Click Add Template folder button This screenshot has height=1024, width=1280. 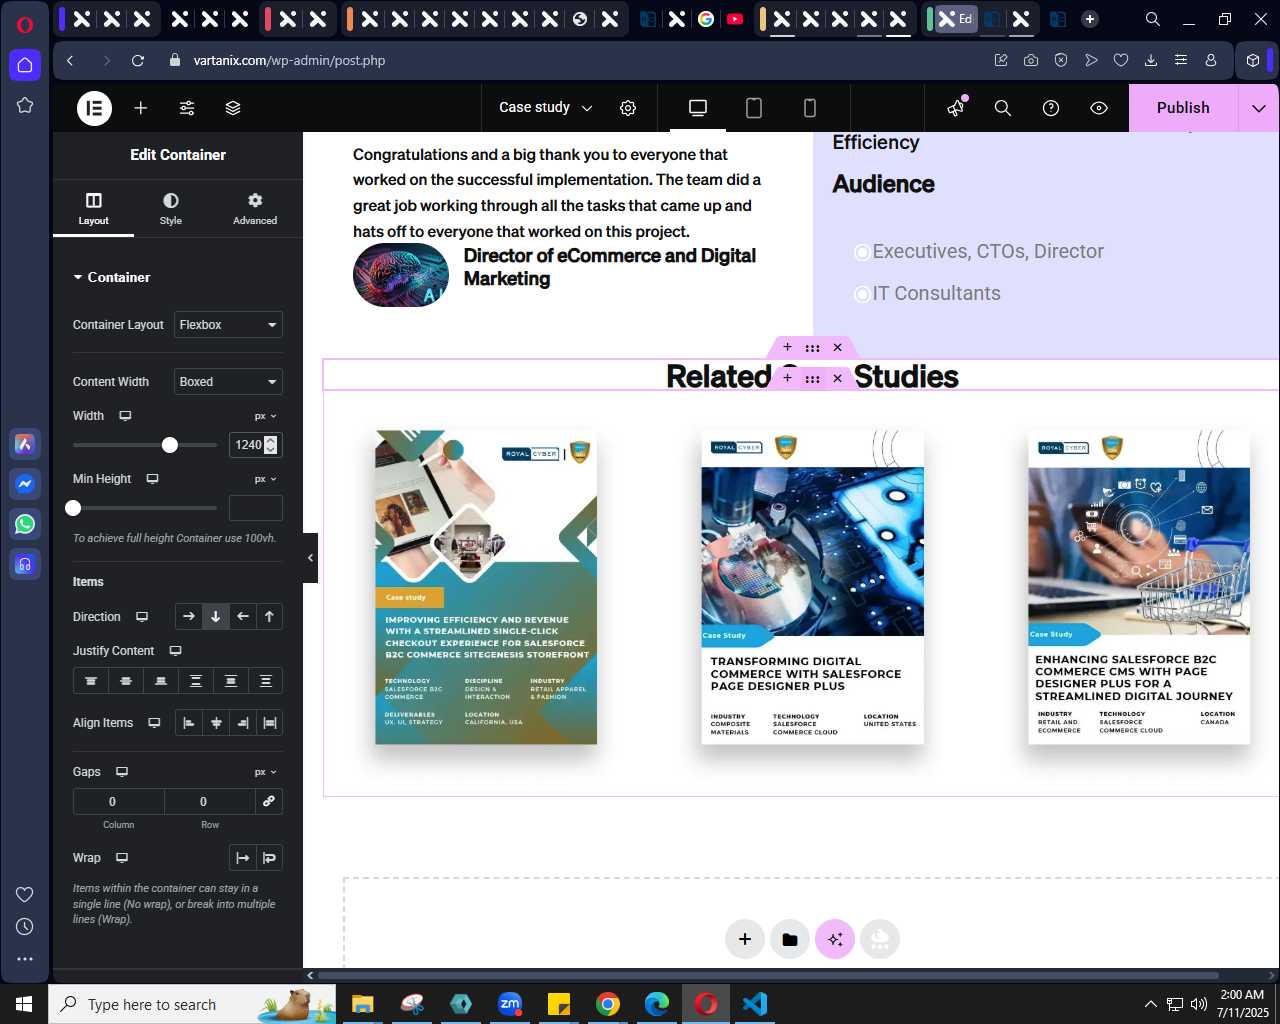click(790, 939)
